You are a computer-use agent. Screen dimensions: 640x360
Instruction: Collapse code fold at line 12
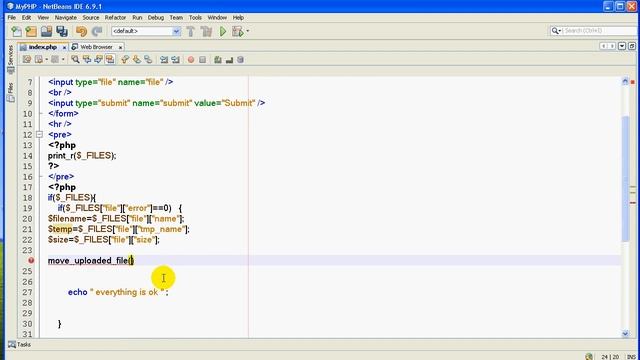(39, 134)
